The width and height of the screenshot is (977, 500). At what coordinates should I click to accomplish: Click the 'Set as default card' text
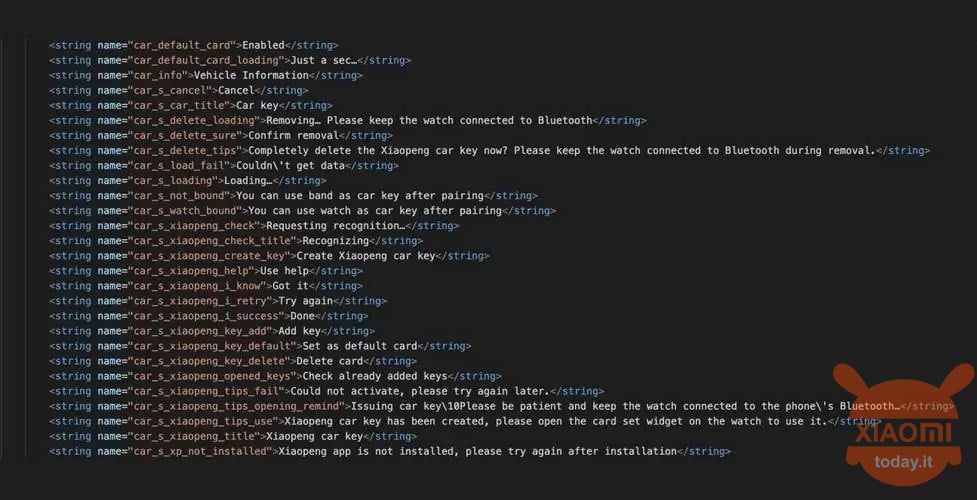[360, 346]
